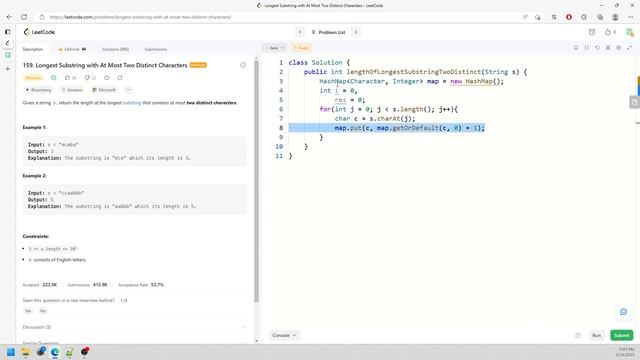Answer Yes to seen-in-interview question

pos(28,311)
